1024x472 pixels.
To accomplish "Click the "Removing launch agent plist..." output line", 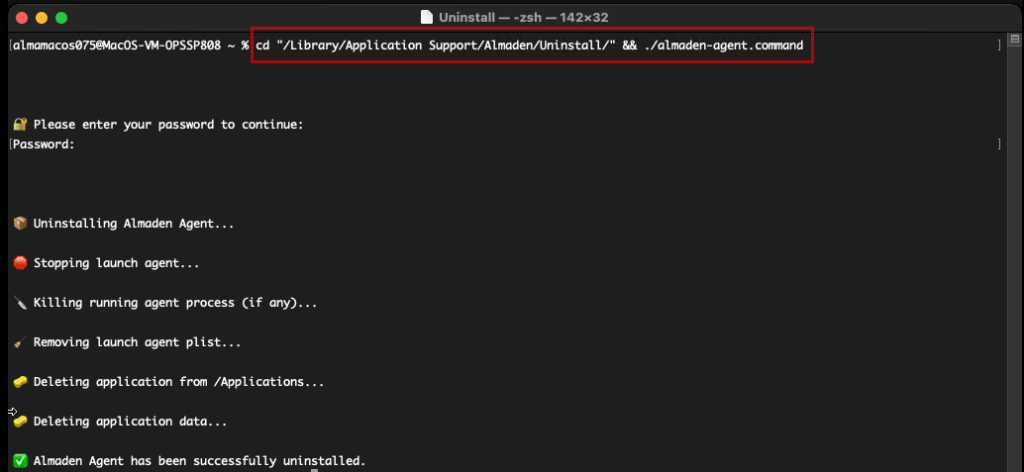I will [137, 342].
